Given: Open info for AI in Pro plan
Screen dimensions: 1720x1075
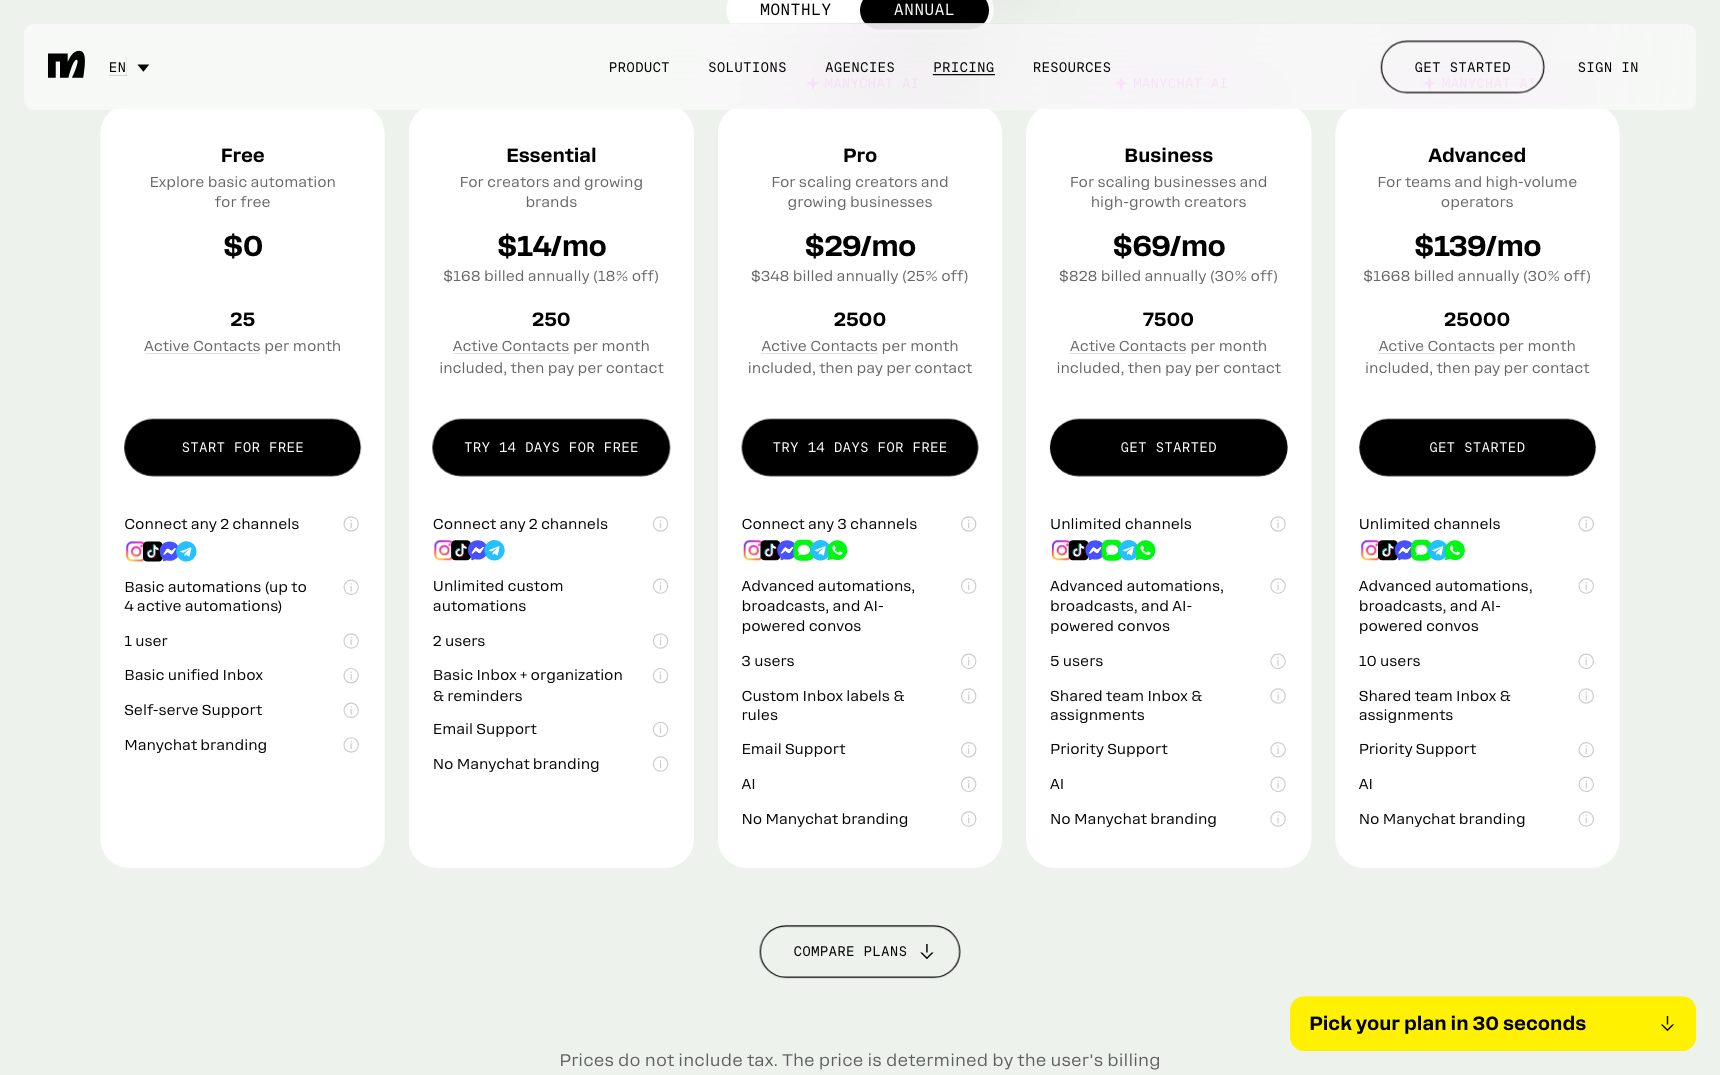Looking at the screenshot, I should pyautogui.click(x=968, y=784).
